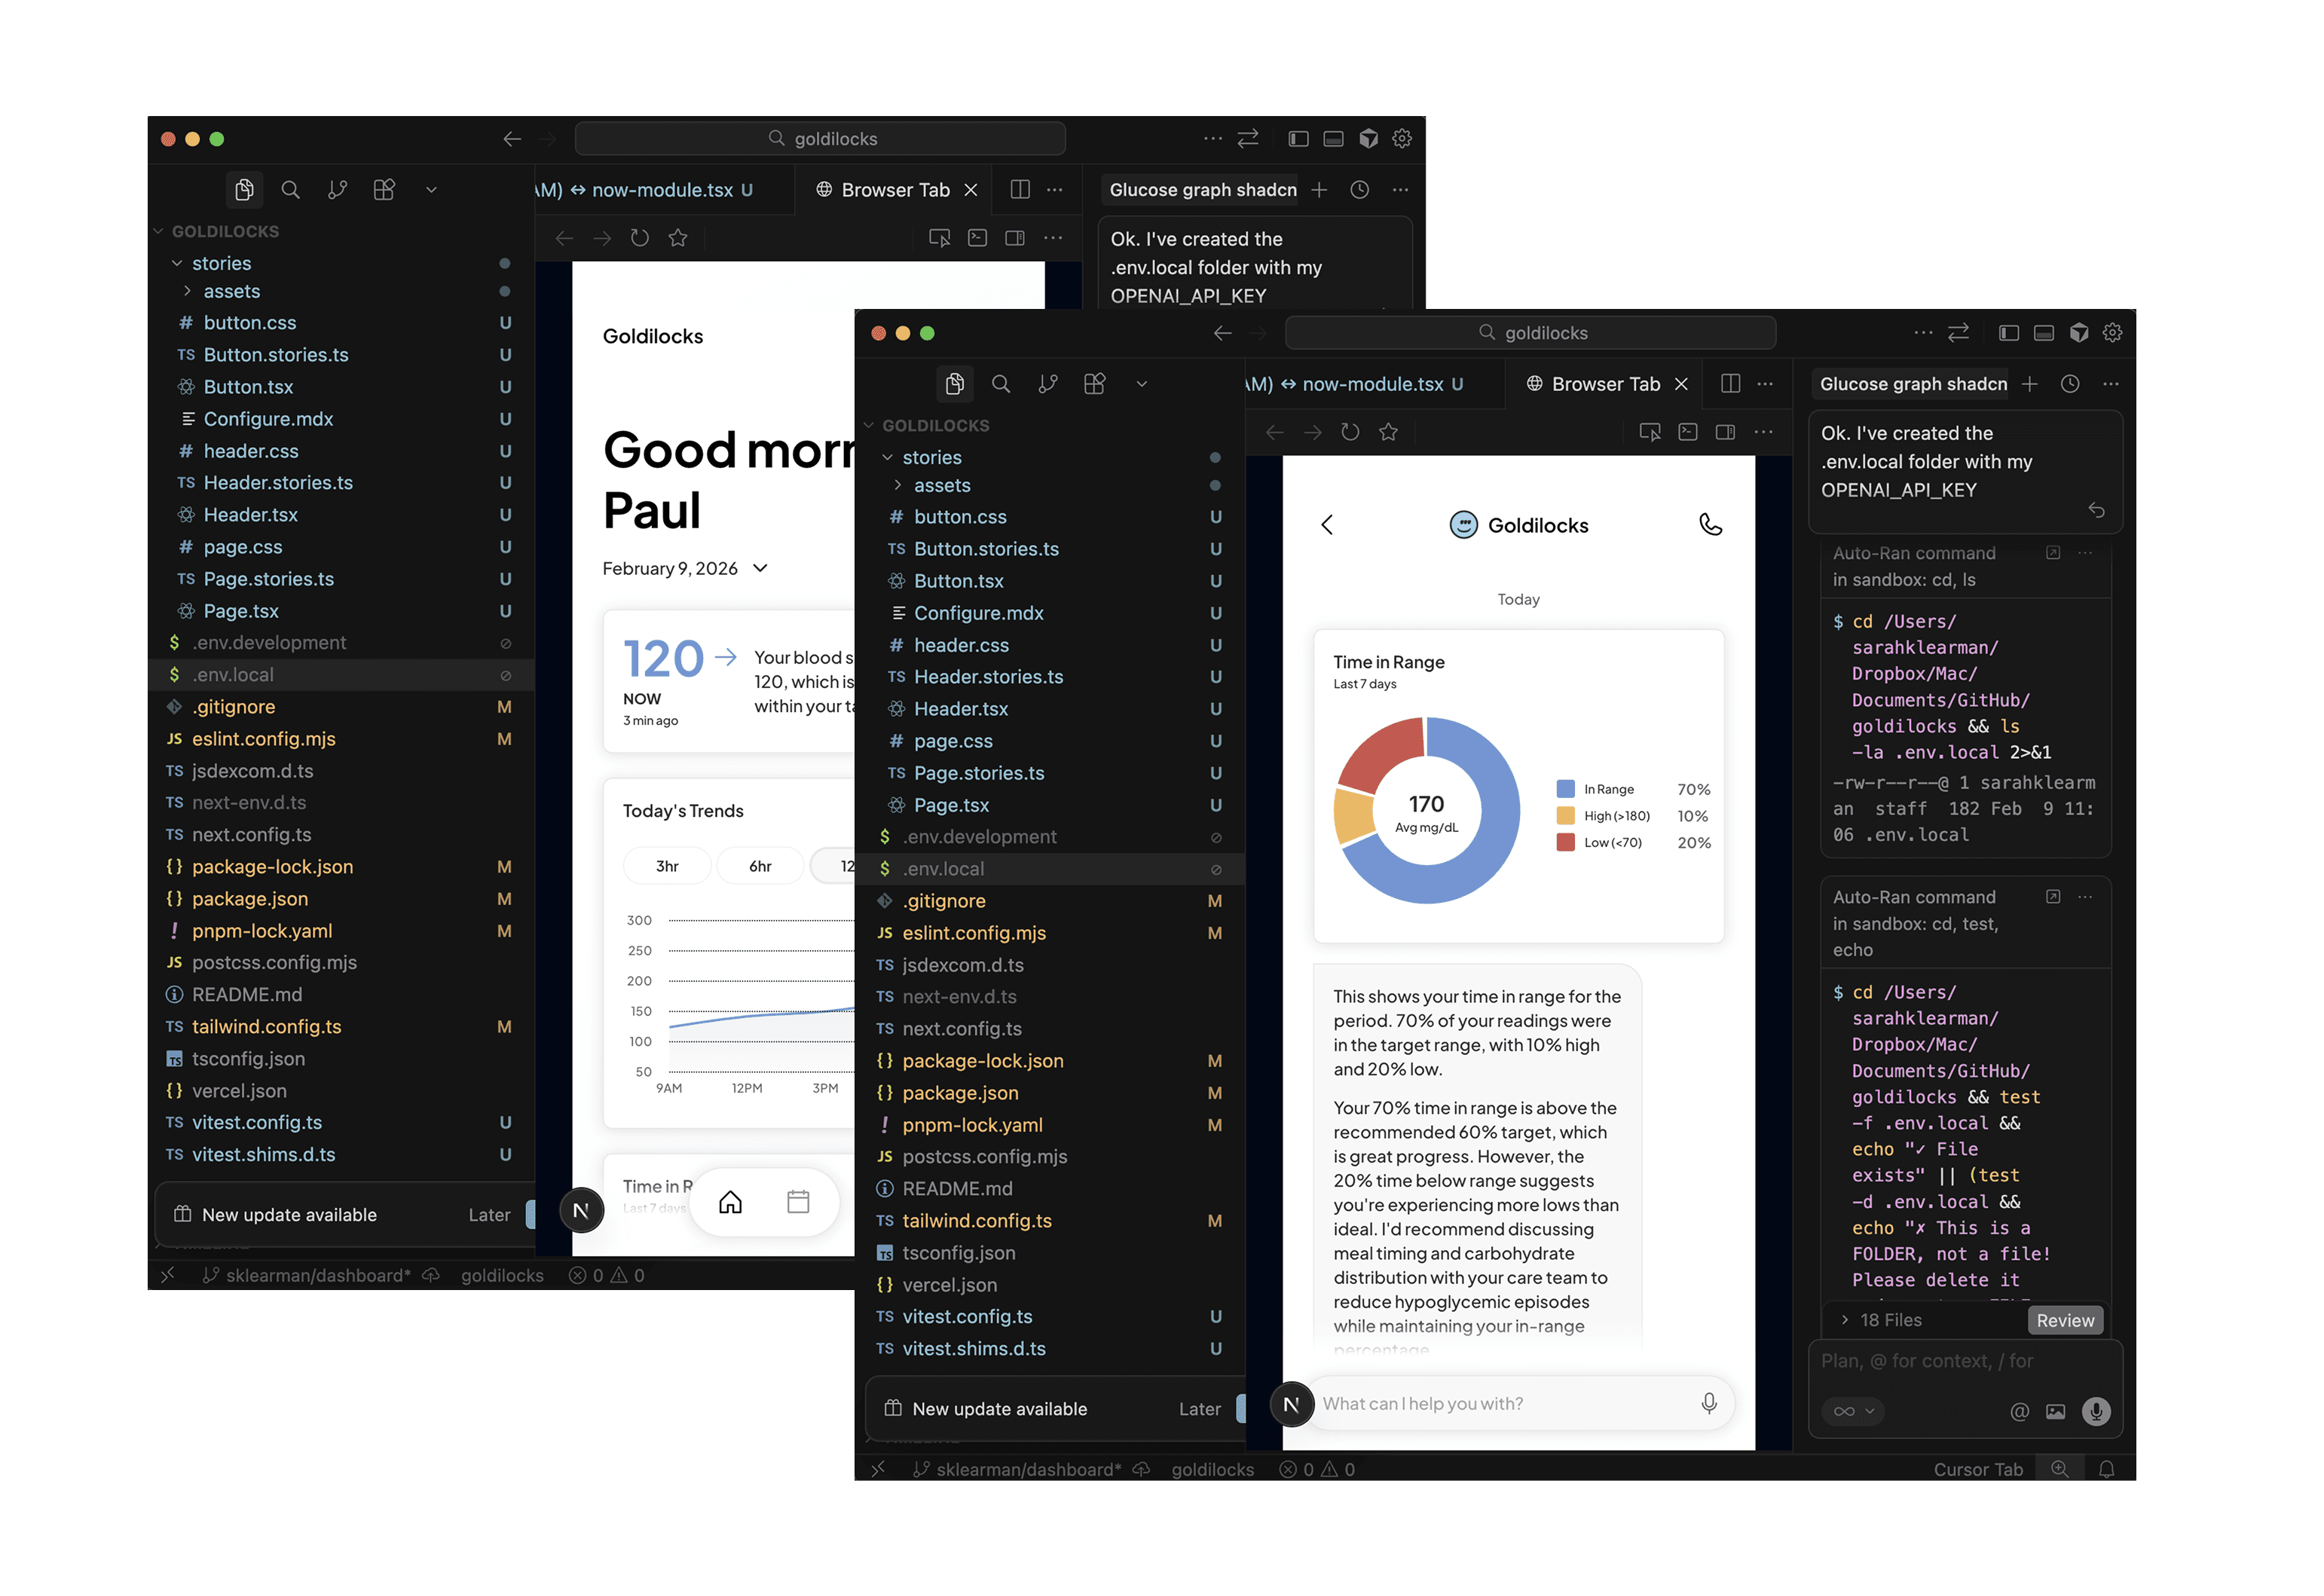Bookmark the page with the star icon
The height and width of the screenshot is (1596, 2324).
coord(1389,432)
